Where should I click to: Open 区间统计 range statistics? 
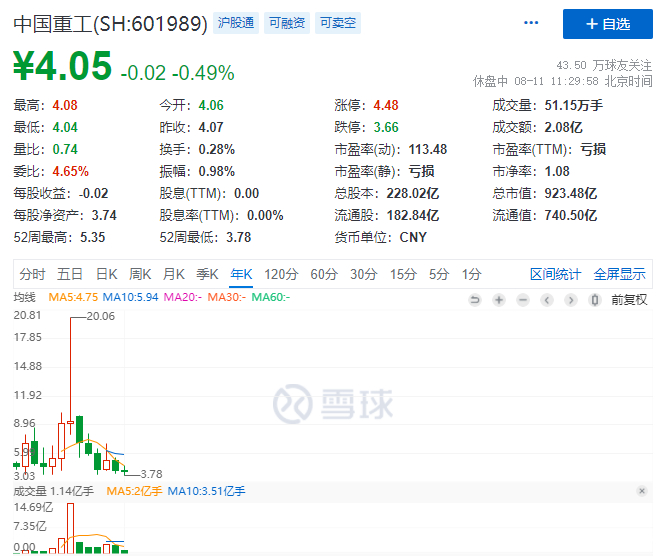[555, 274]
